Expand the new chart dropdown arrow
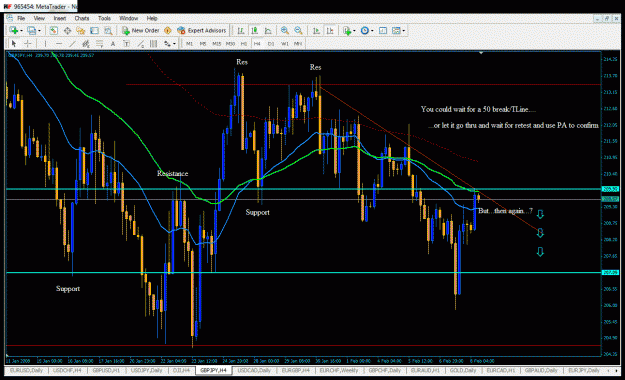This screenshot has width=625, height=380. click(x=21, y=31)
